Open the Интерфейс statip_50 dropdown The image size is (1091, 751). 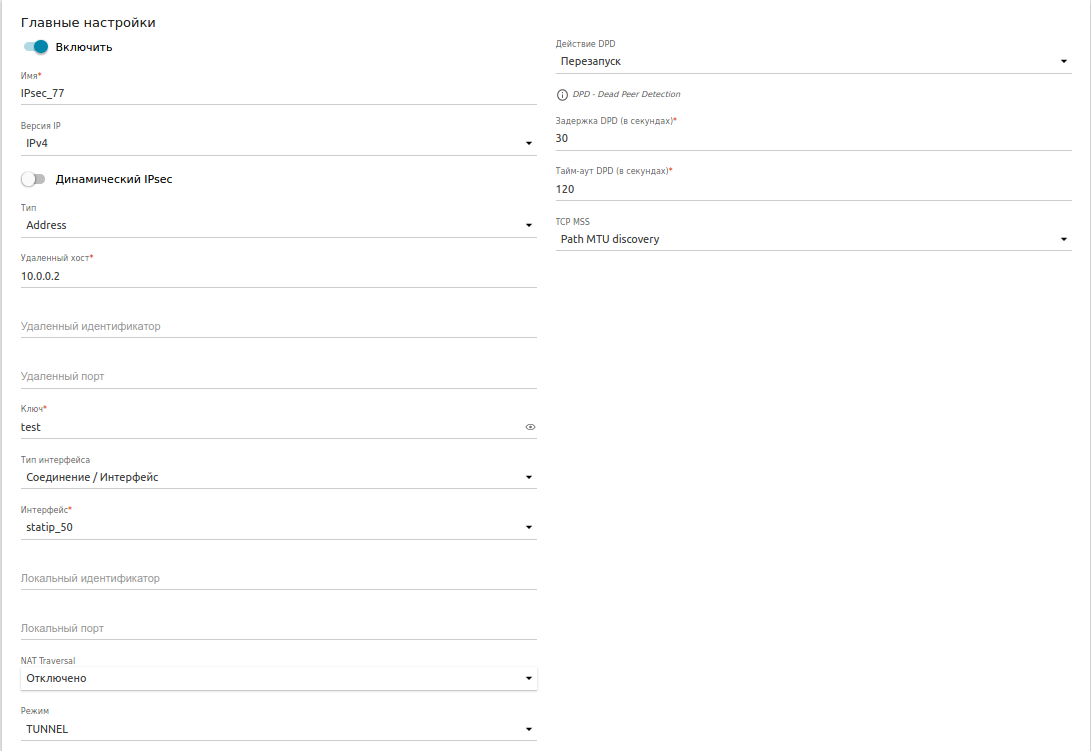pyautogui.click(x=278, y=527)
